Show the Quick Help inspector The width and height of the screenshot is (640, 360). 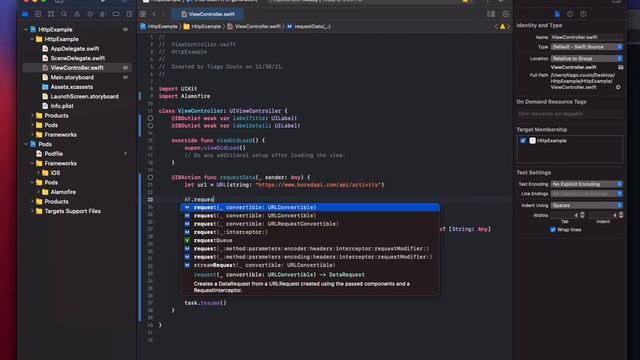coord(583,14)
